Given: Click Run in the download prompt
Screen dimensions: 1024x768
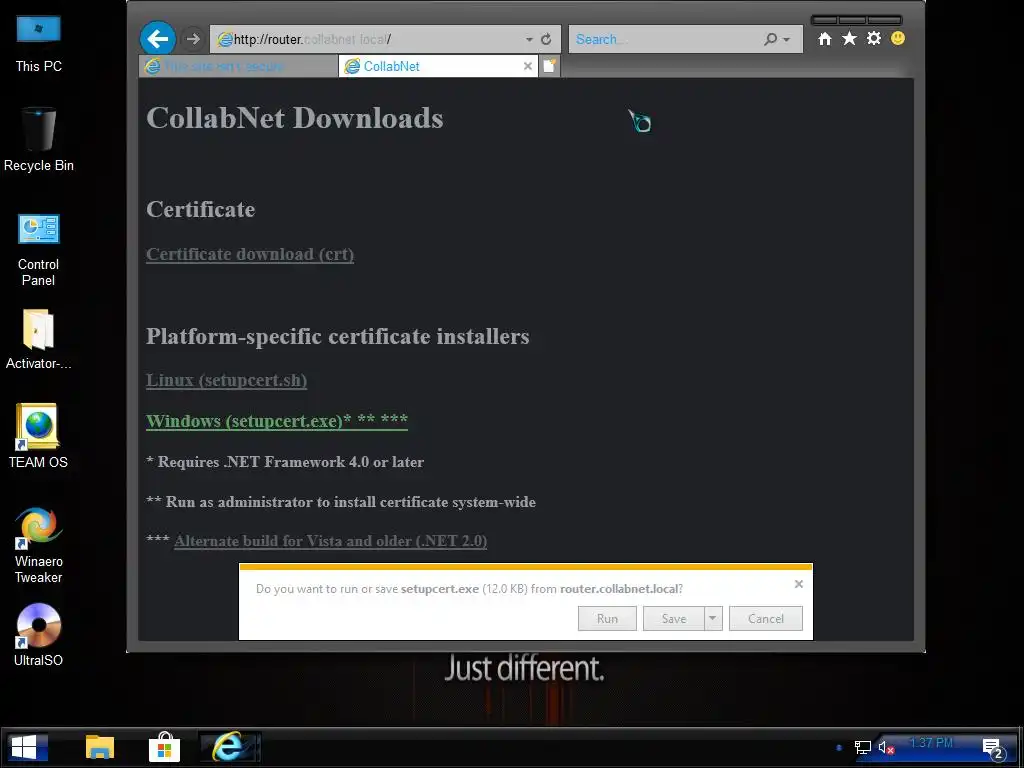Looking at the screenshot, I should click(607, 618).
